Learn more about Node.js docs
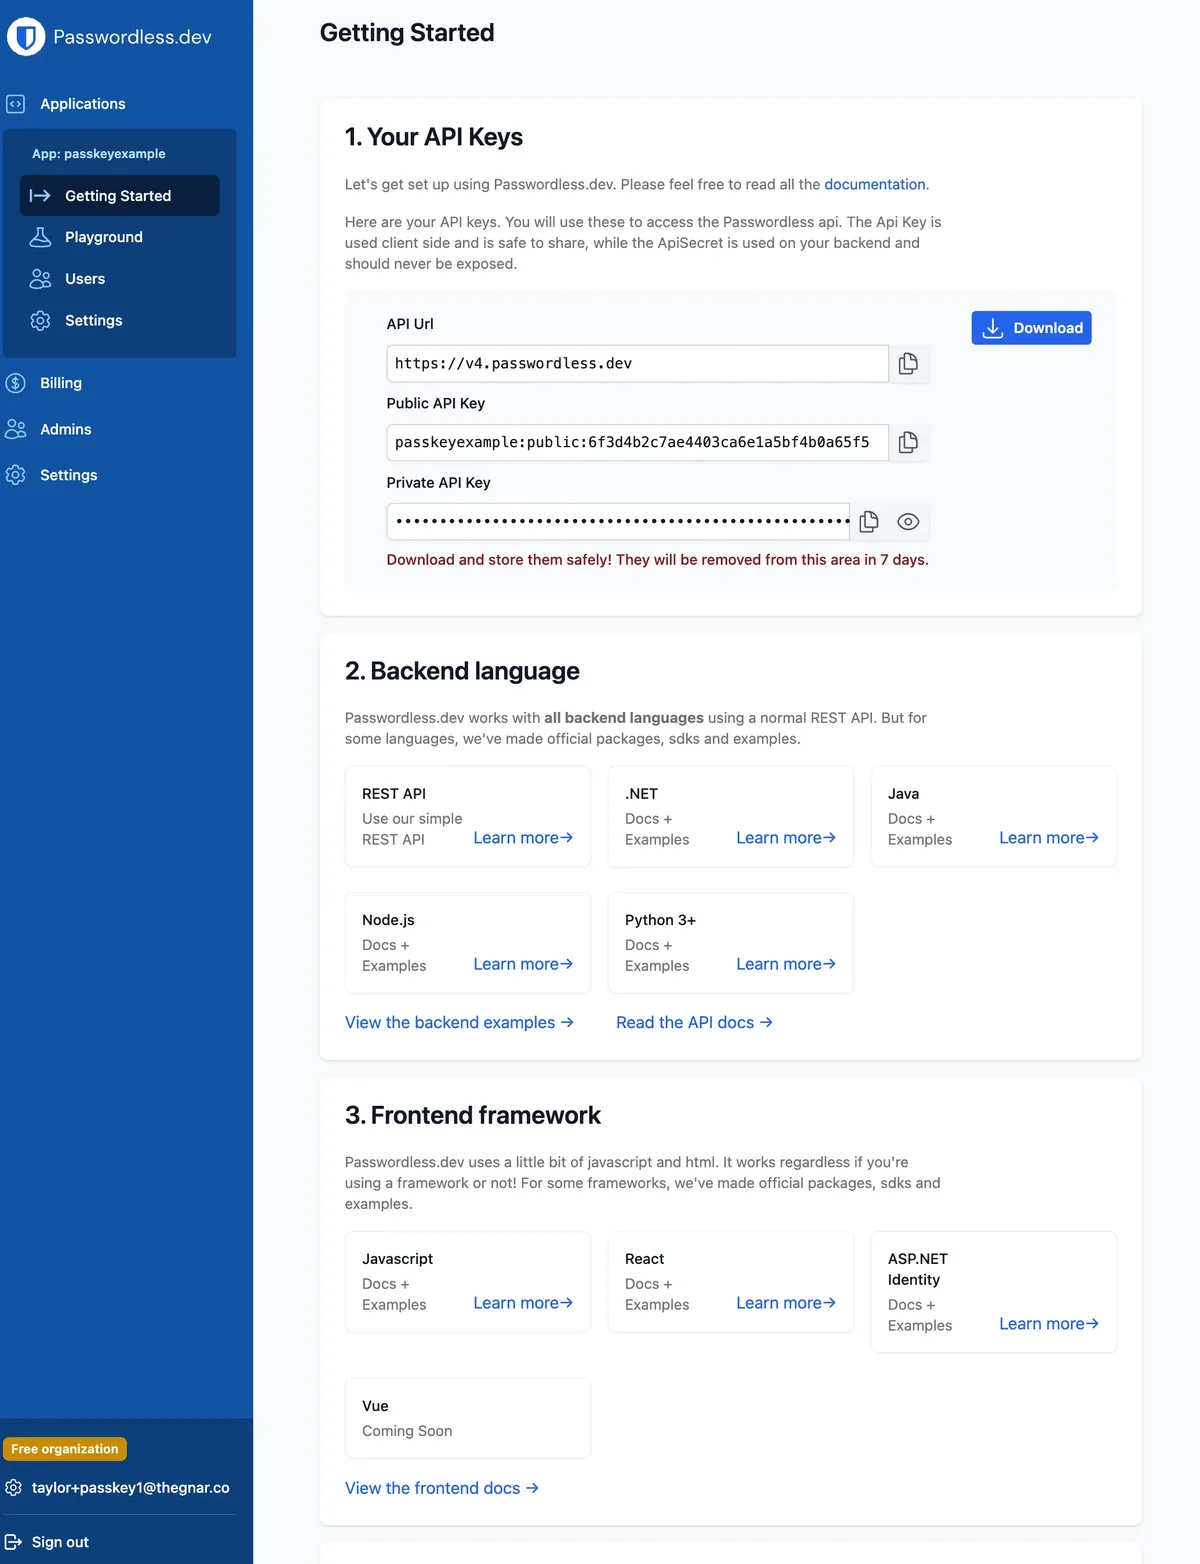Viewport: 1200px width, 1564px height. pyautogui.click(x=523, y=964)
